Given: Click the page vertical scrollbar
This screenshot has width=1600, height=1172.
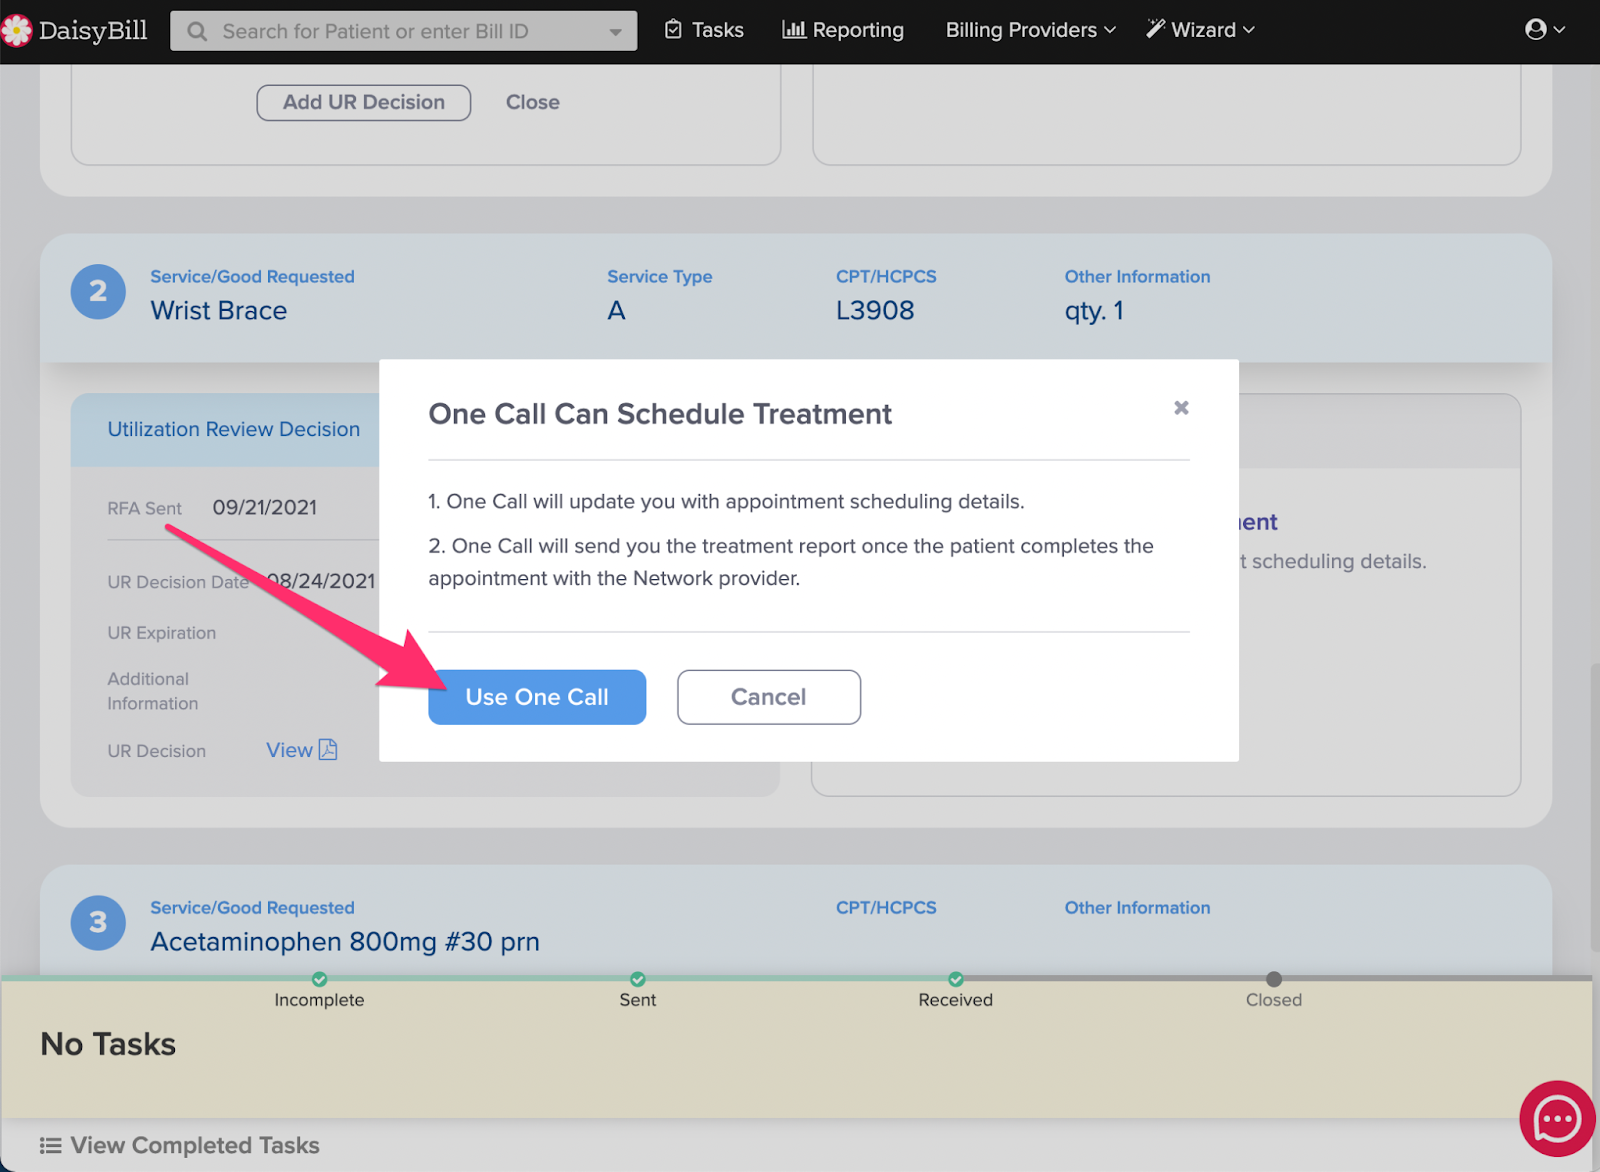Looking at the screenshot, I should pos(1593,805).
